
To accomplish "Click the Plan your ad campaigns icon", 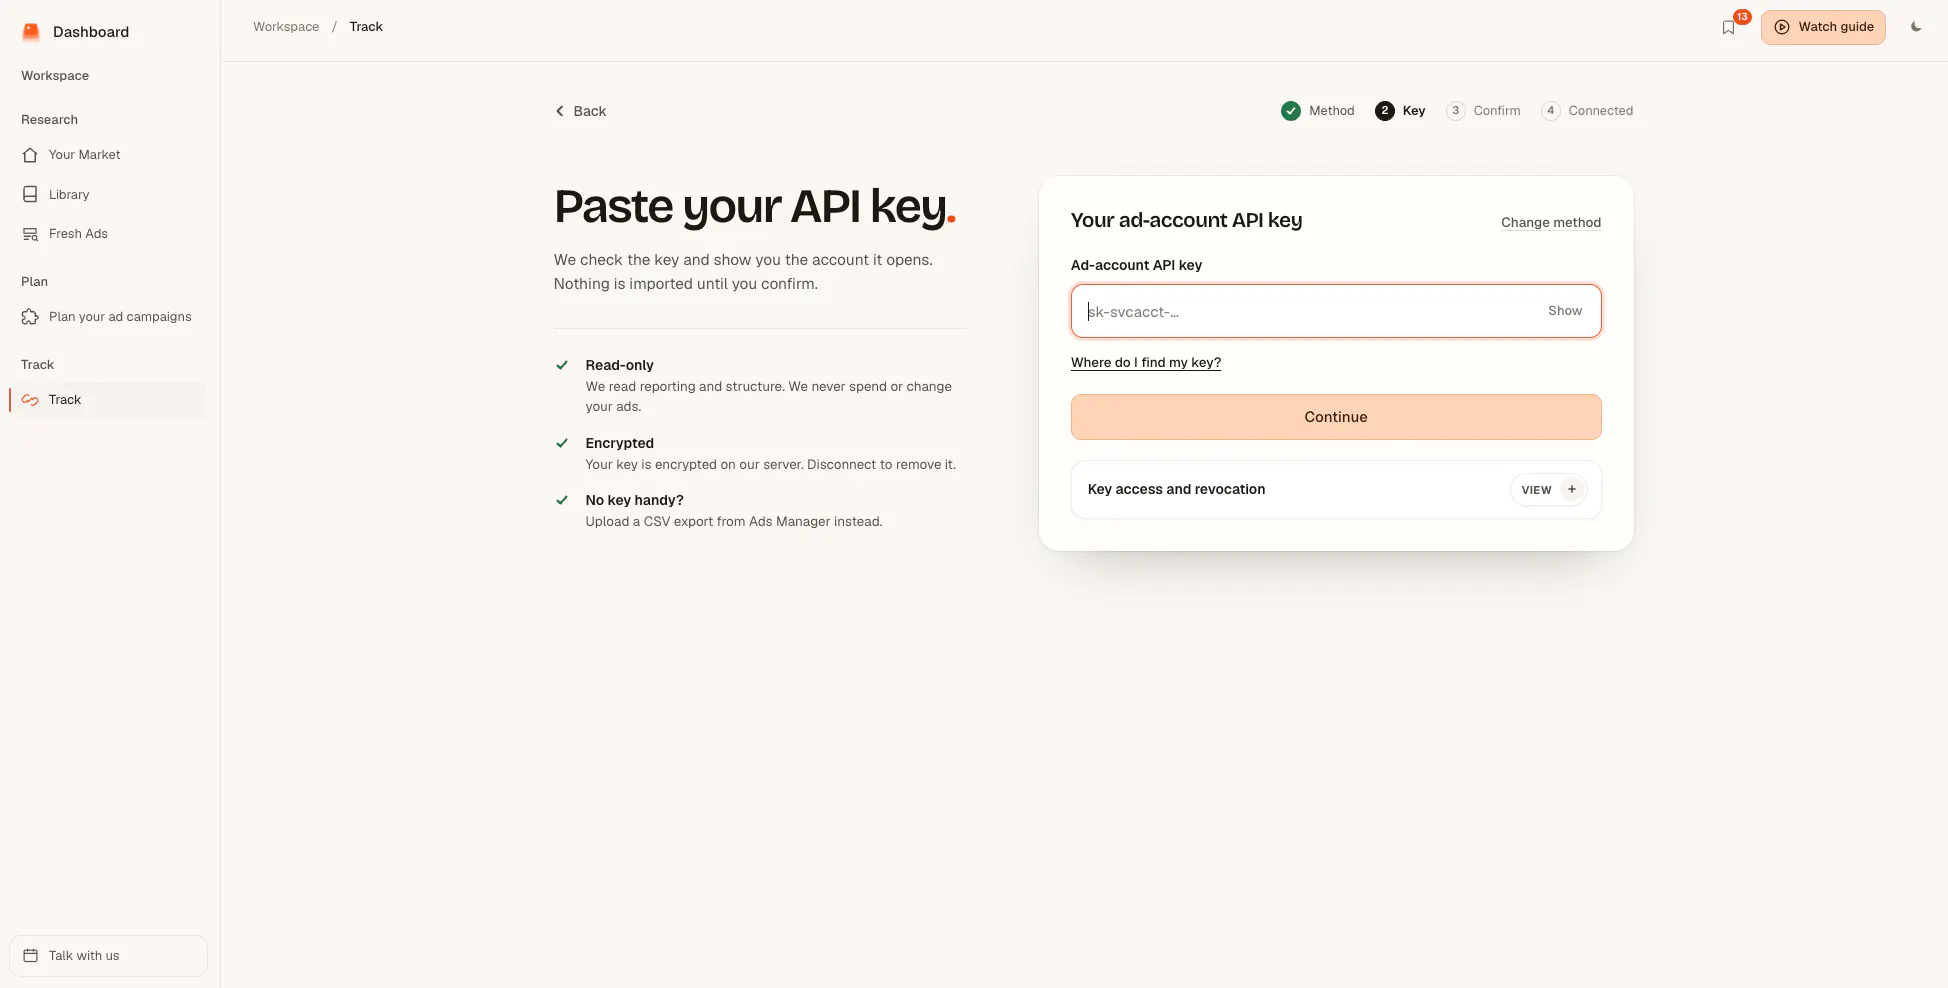I will coord(30,317).
